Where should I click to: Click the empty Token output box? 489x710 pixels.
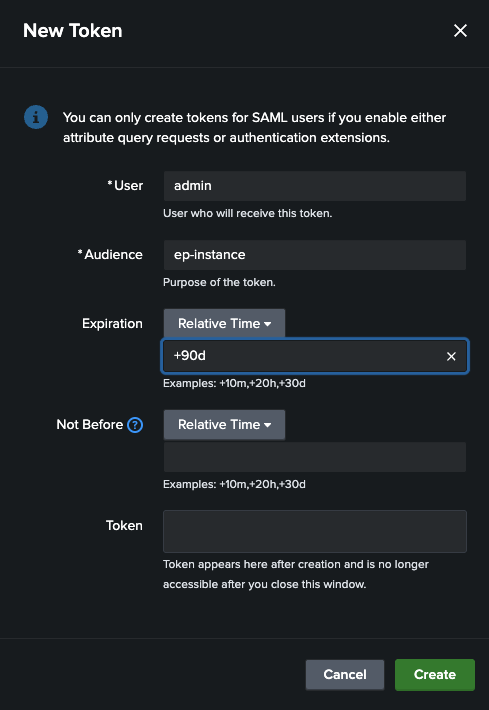315,531
